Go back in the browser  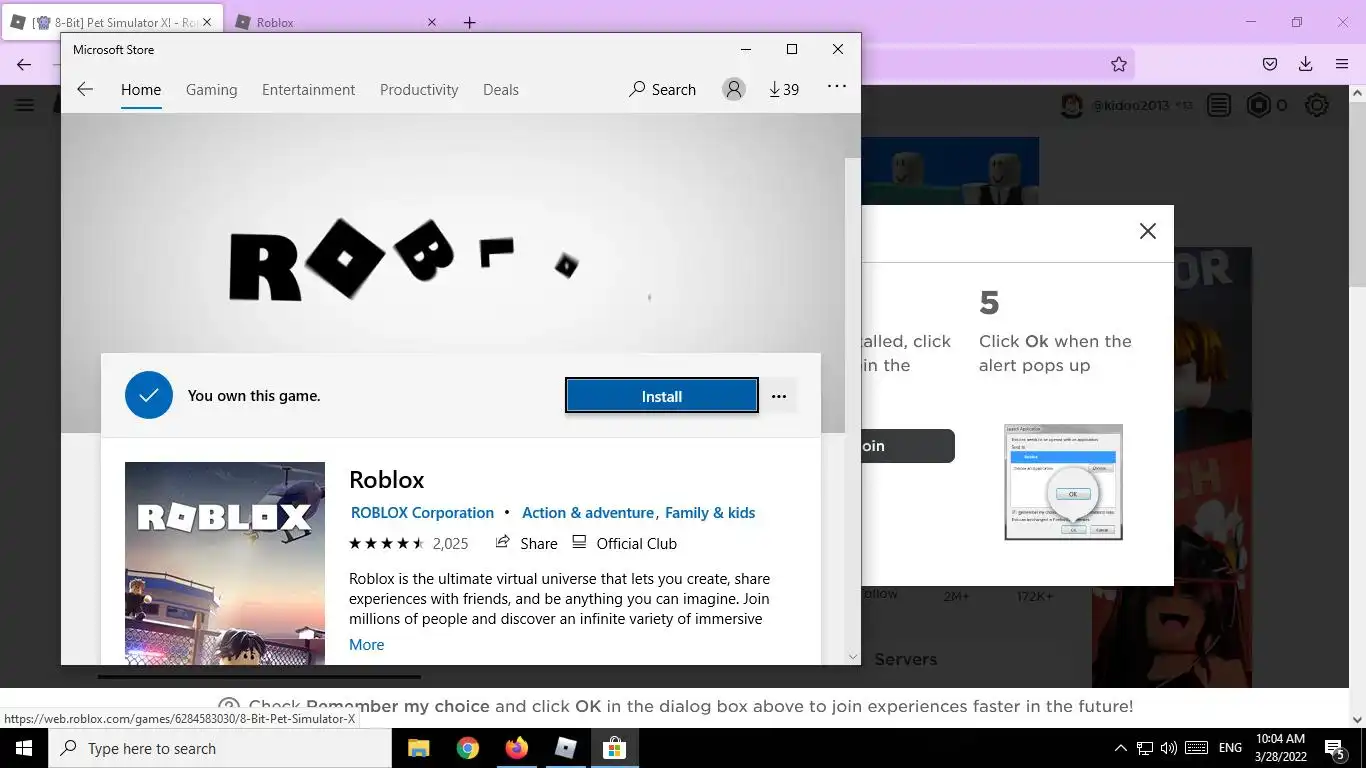(24, 64)
